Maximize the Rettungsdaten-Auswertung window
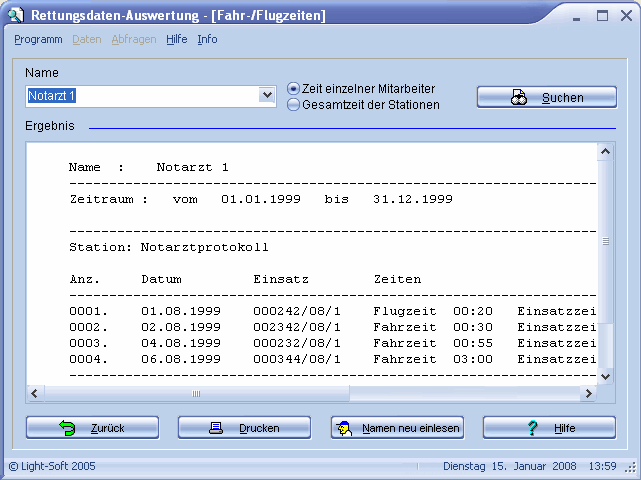 [602, 16]
